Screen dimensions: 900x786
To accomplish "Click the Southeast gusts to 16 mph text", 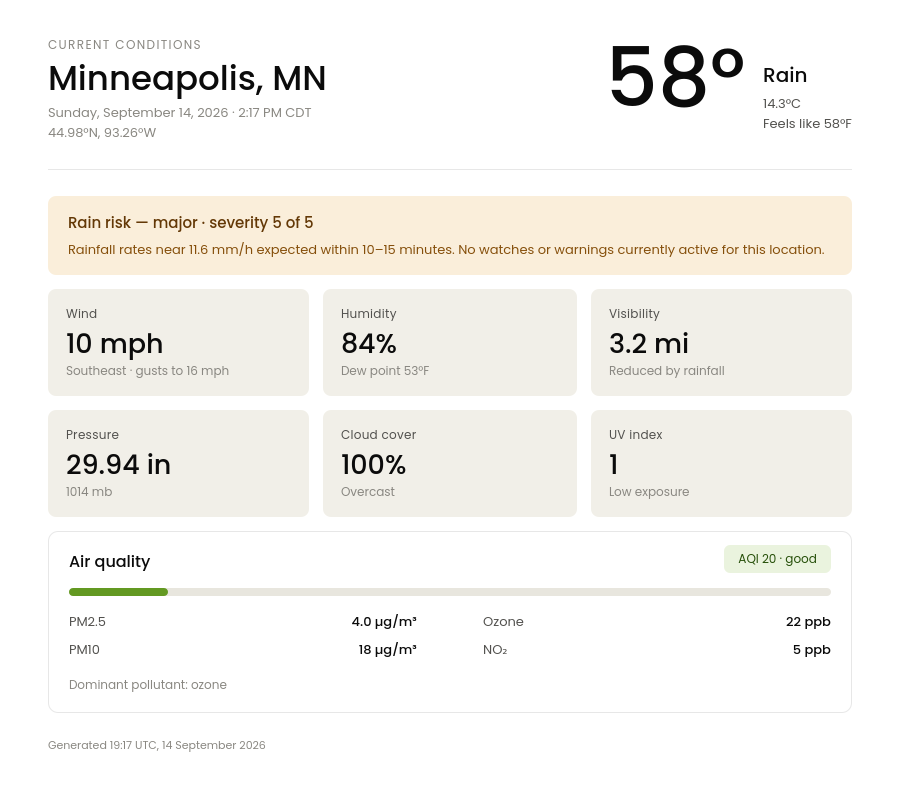I will point(148,371).
